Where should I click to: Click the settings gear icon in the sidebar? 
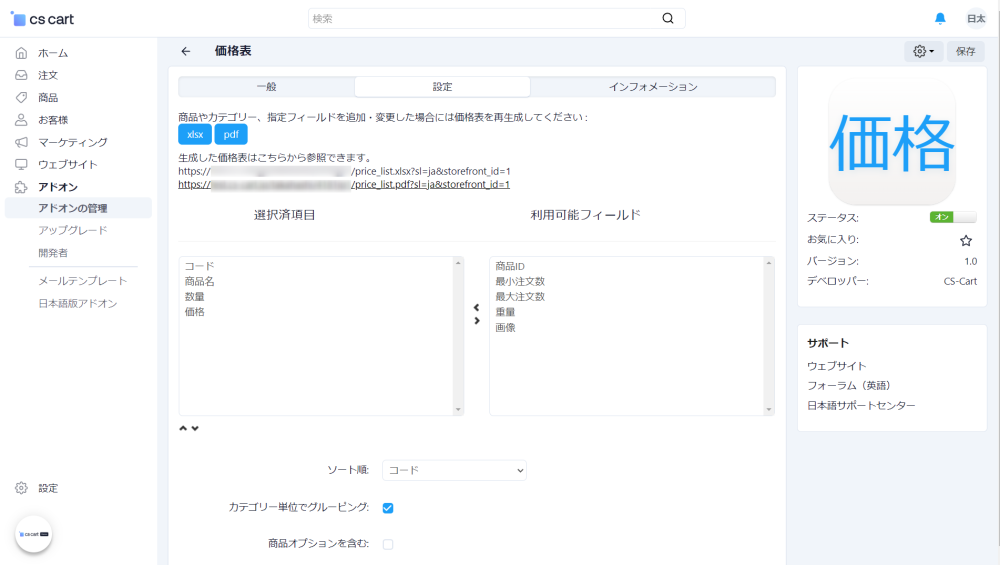tap(21, 488)
